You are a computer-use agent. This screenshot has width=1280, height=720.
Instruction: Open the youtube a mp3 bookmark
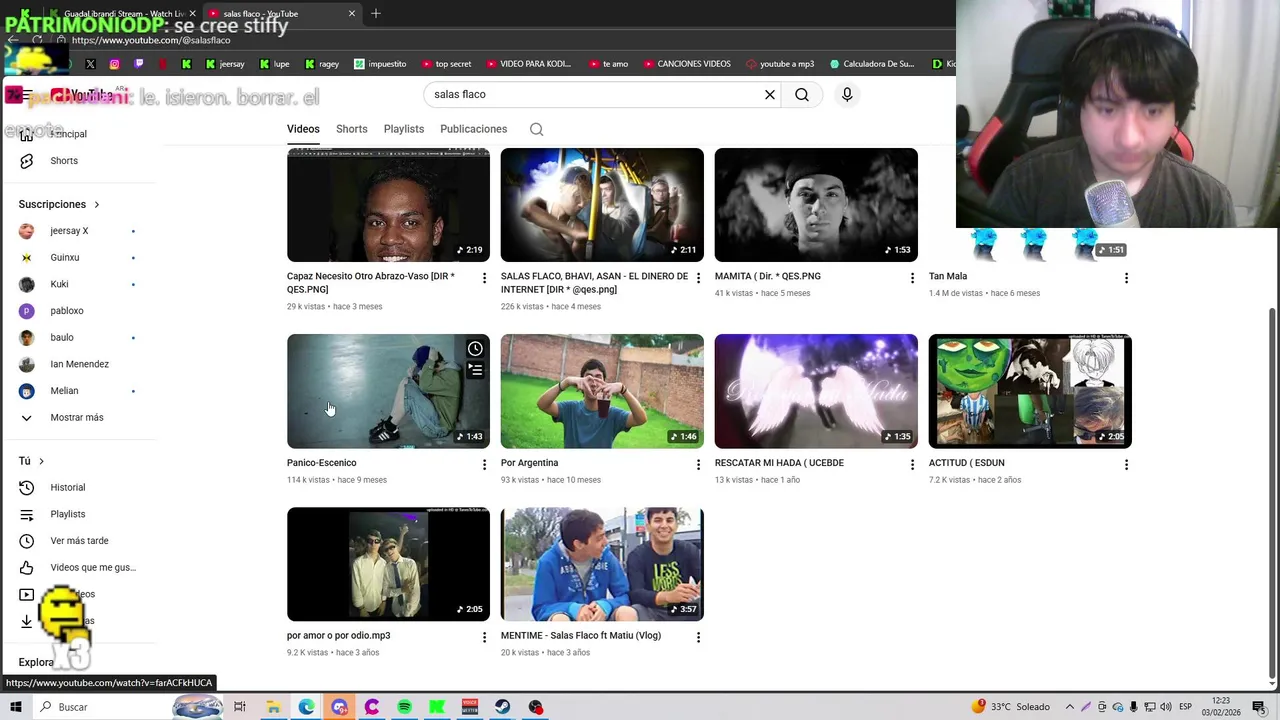(x=780, y=64)
